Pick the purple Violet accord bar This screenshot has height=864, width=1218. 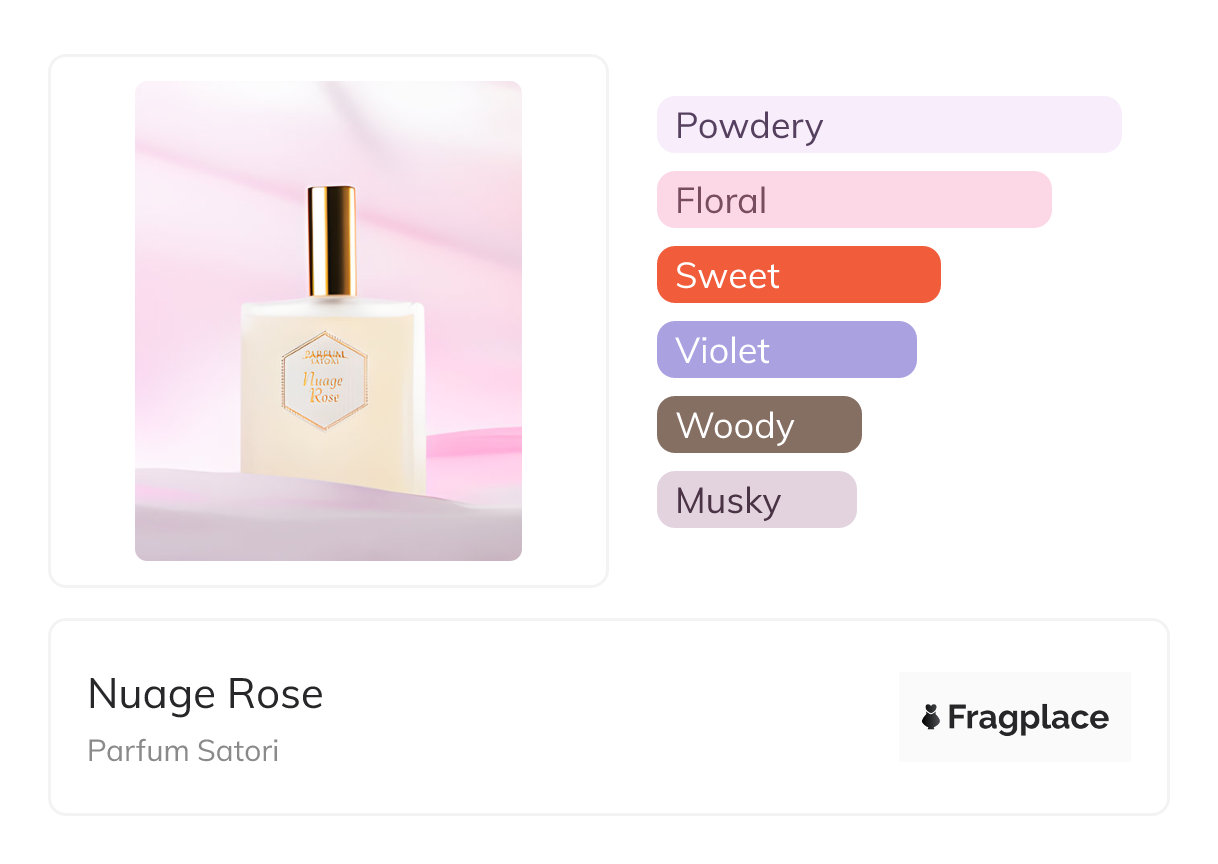pyautogui.click(x=786, y=350)
